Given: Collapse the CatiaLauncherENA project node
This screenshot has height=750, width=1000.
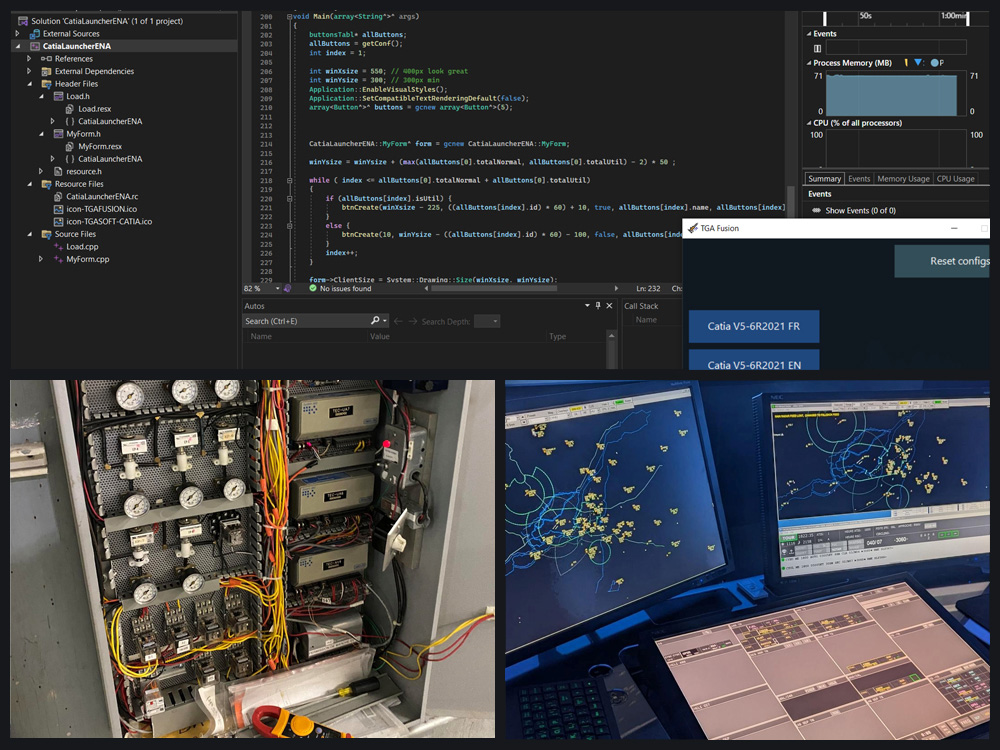Looking at the screenshot, I should coord(18,47).
